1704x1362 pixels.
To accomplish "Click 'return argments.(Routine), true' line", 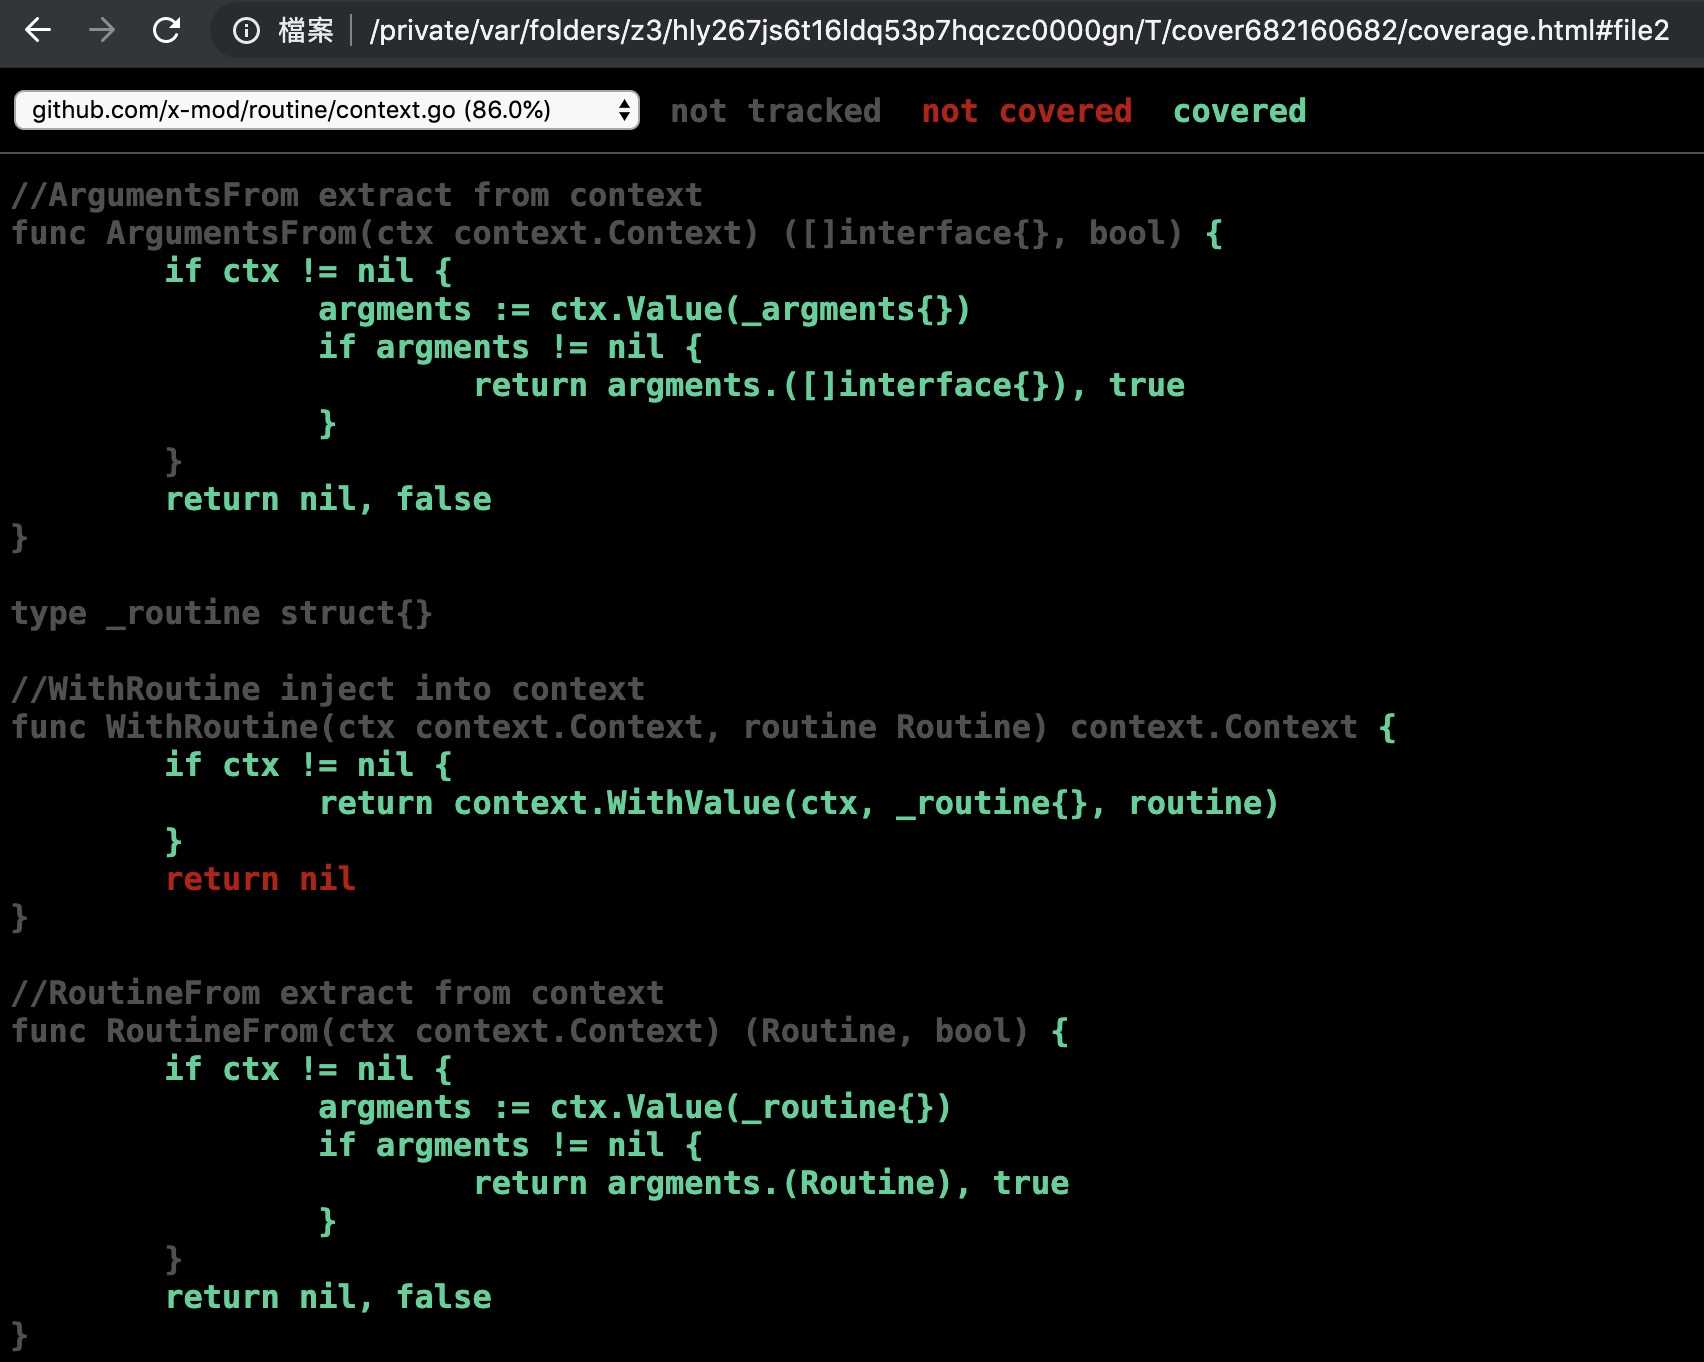I will point(771,1183).
